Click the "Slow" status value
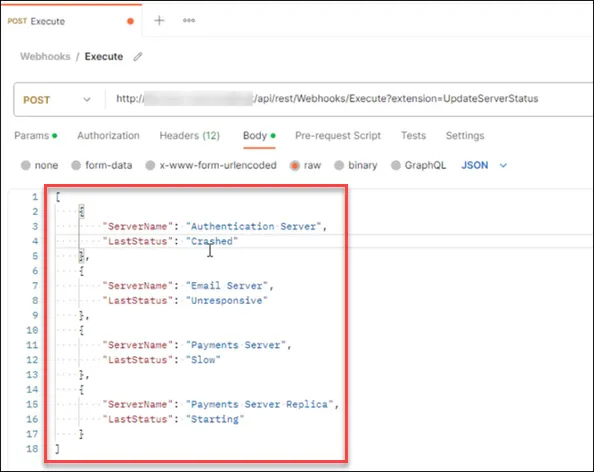The height and width of the screenshot is (472, 594). point(203,360)
